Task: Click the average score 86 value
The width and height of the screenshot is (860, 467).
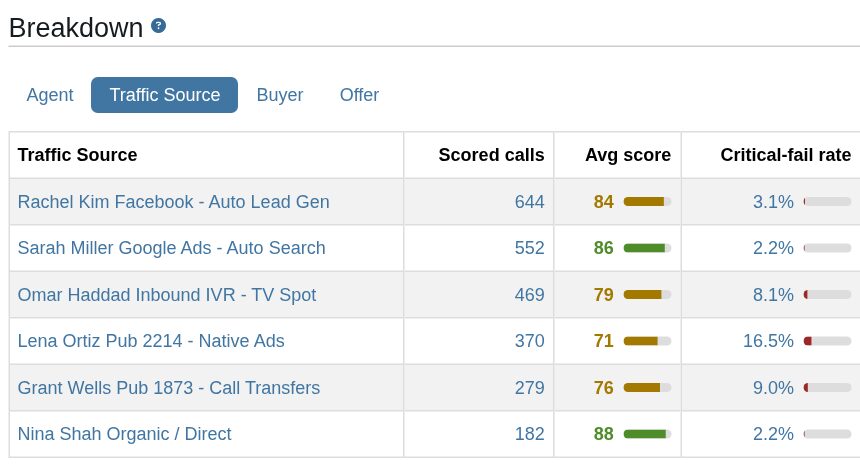Action: pyautogui.click(x=603, y=248)
